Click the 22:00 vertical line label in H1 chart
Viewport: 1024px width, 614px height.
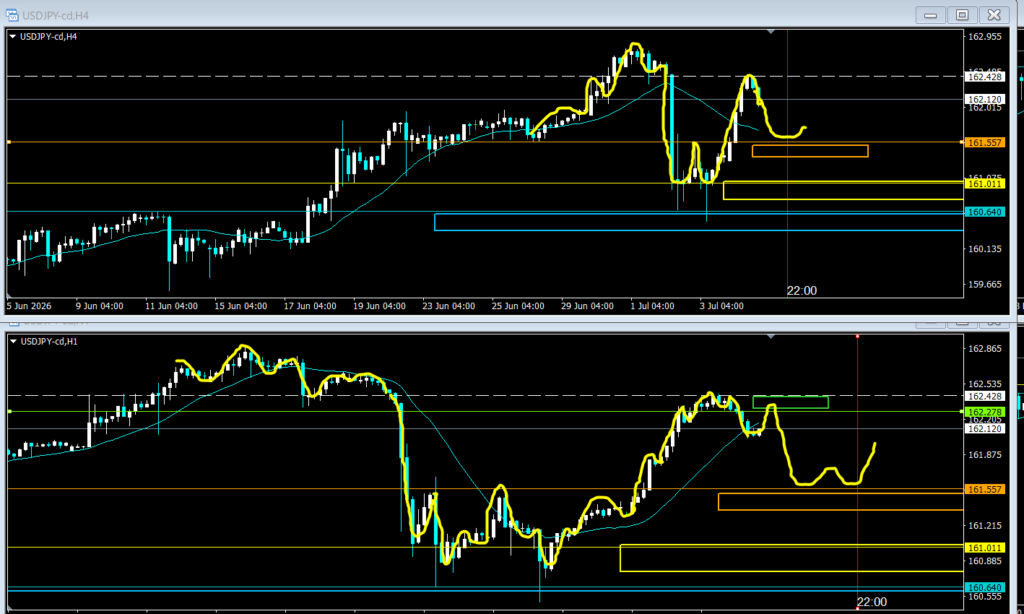(x=872, y=602)
